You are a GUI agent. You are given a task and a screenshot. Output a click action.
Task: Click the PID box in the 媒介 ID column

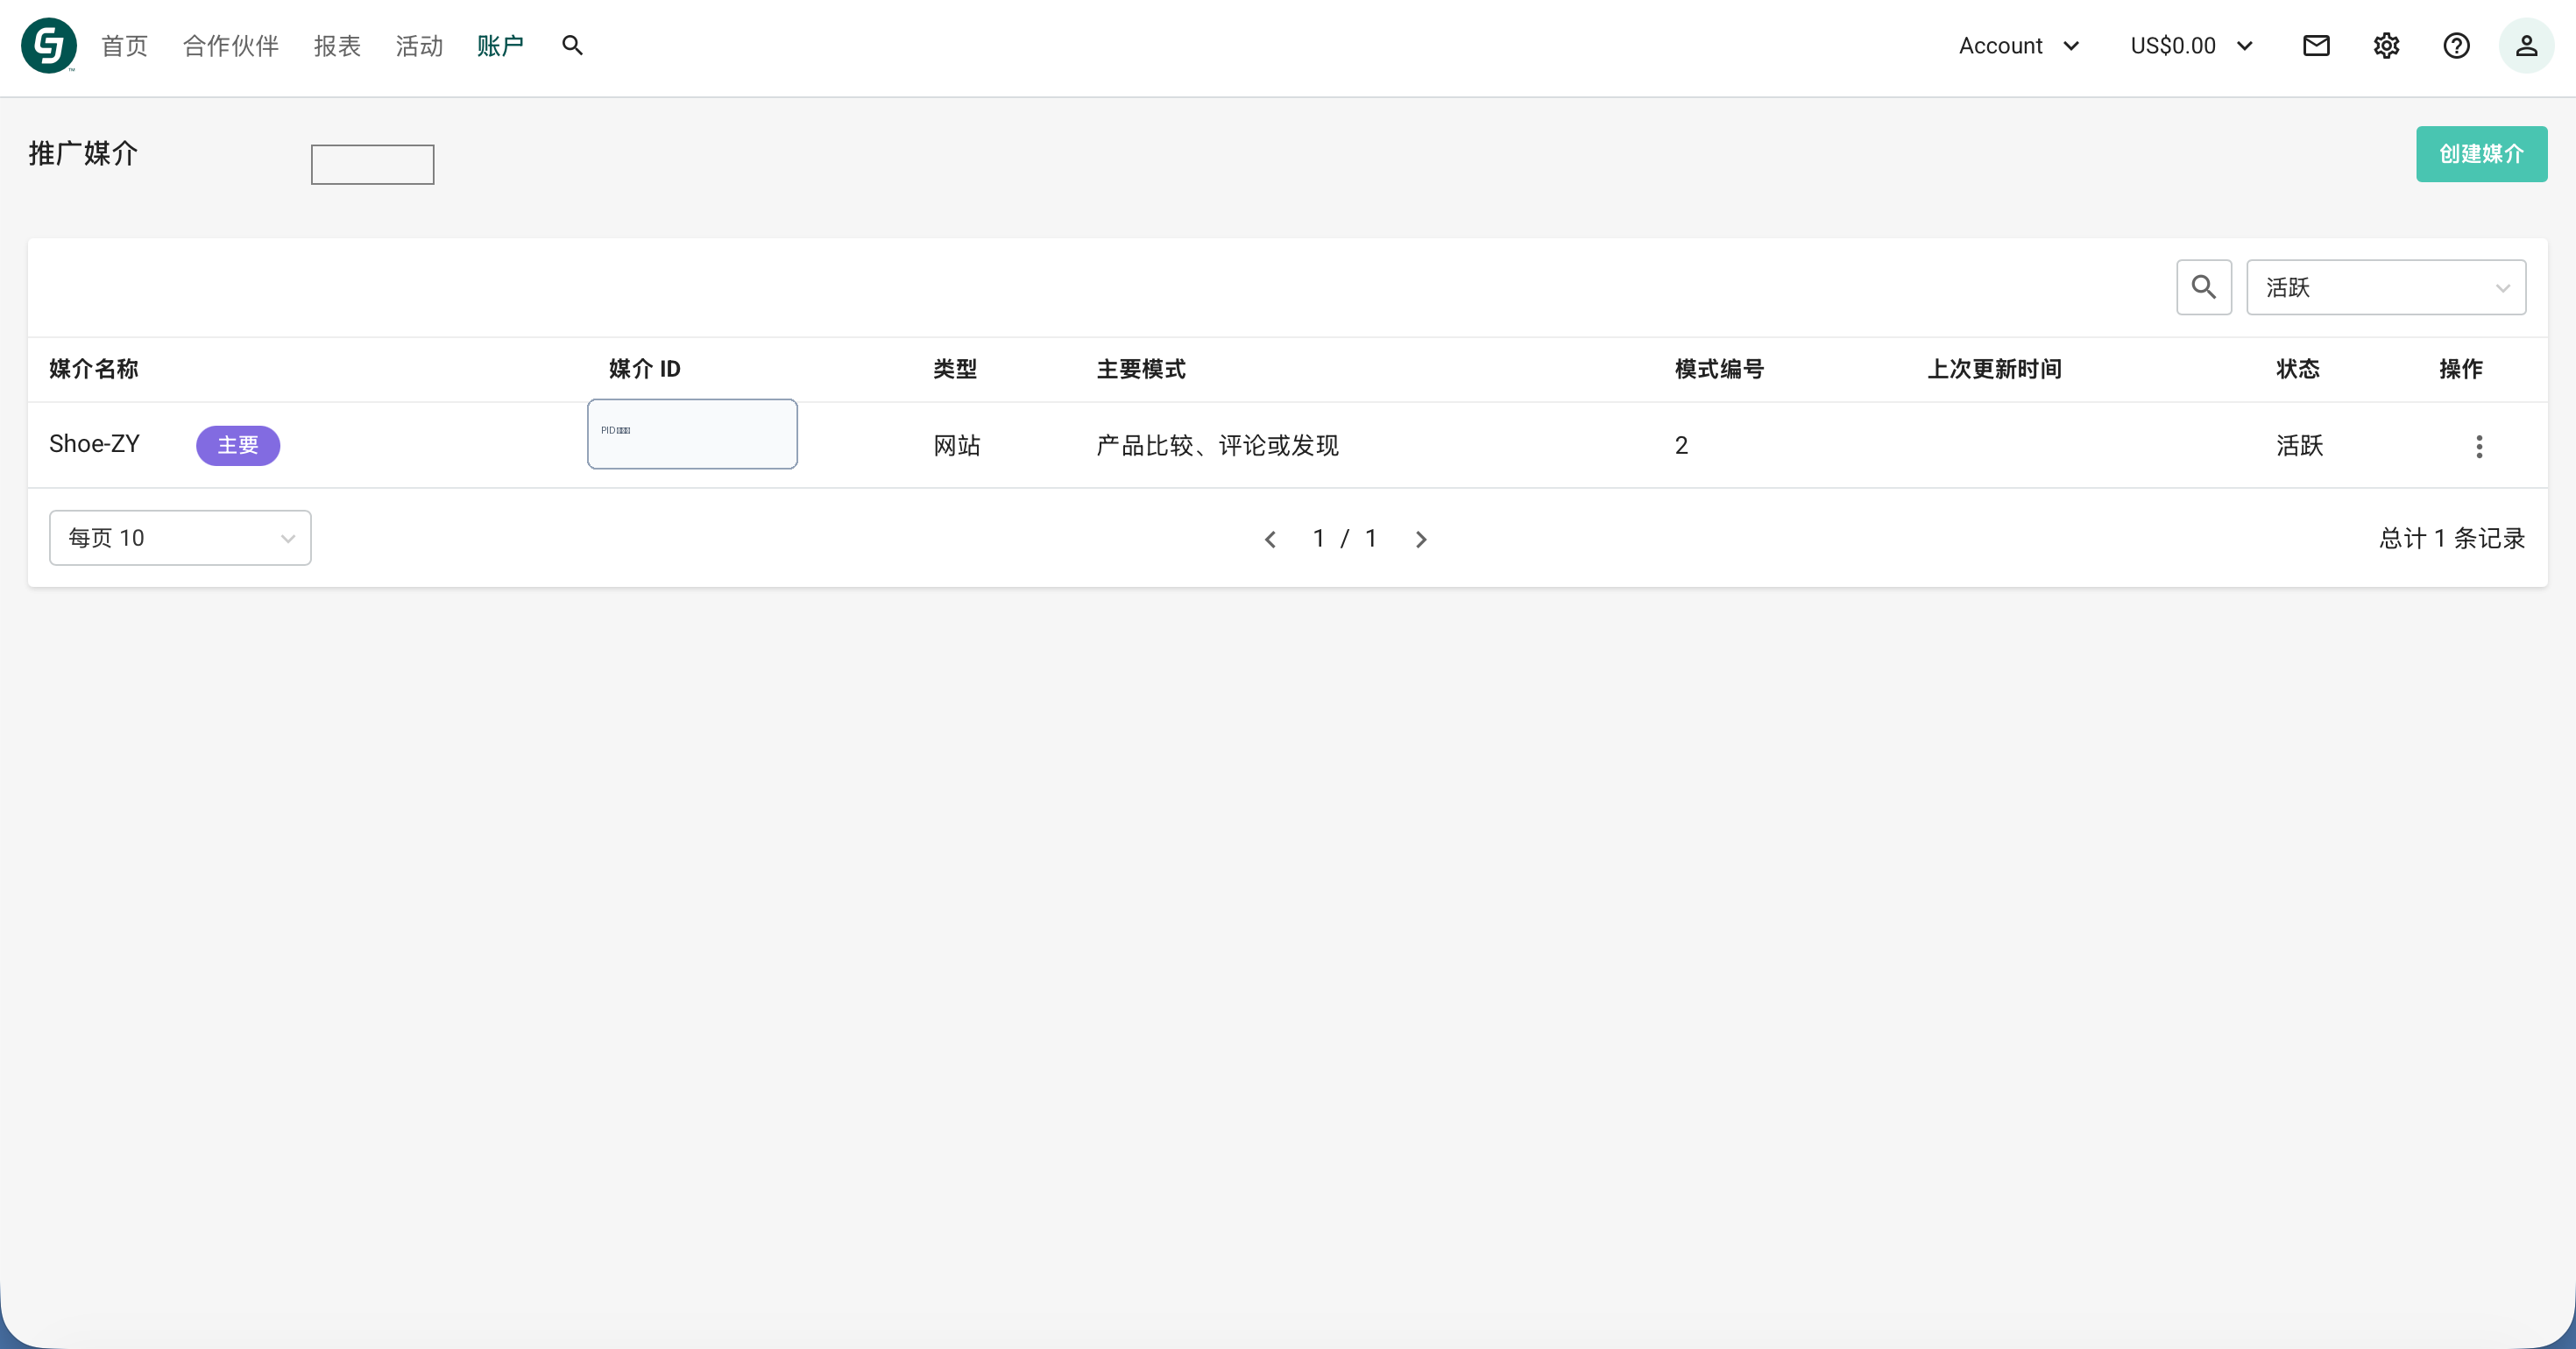pos(692,434)
